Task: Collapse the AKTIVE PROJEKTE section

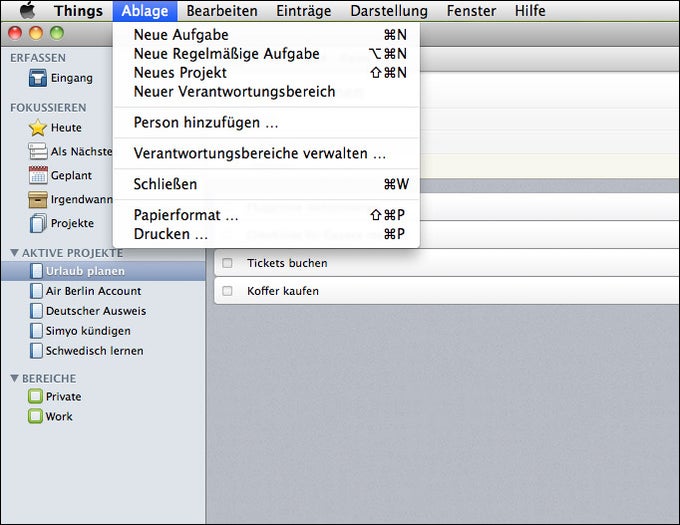Action: 14,253
